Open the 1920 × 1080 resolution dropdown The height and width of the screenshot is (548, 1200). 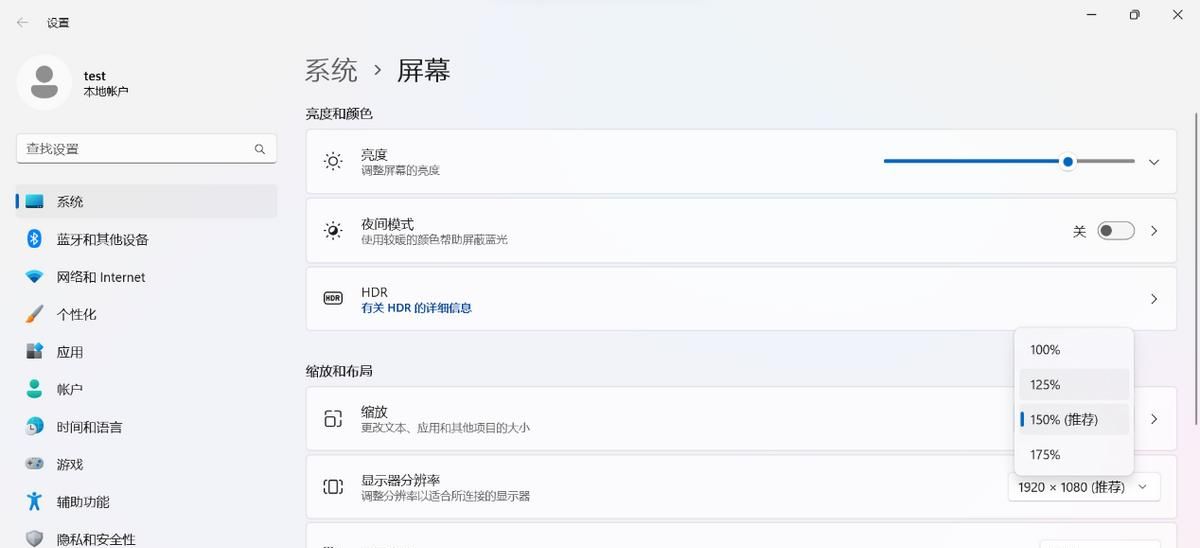tap(1085, 487)
